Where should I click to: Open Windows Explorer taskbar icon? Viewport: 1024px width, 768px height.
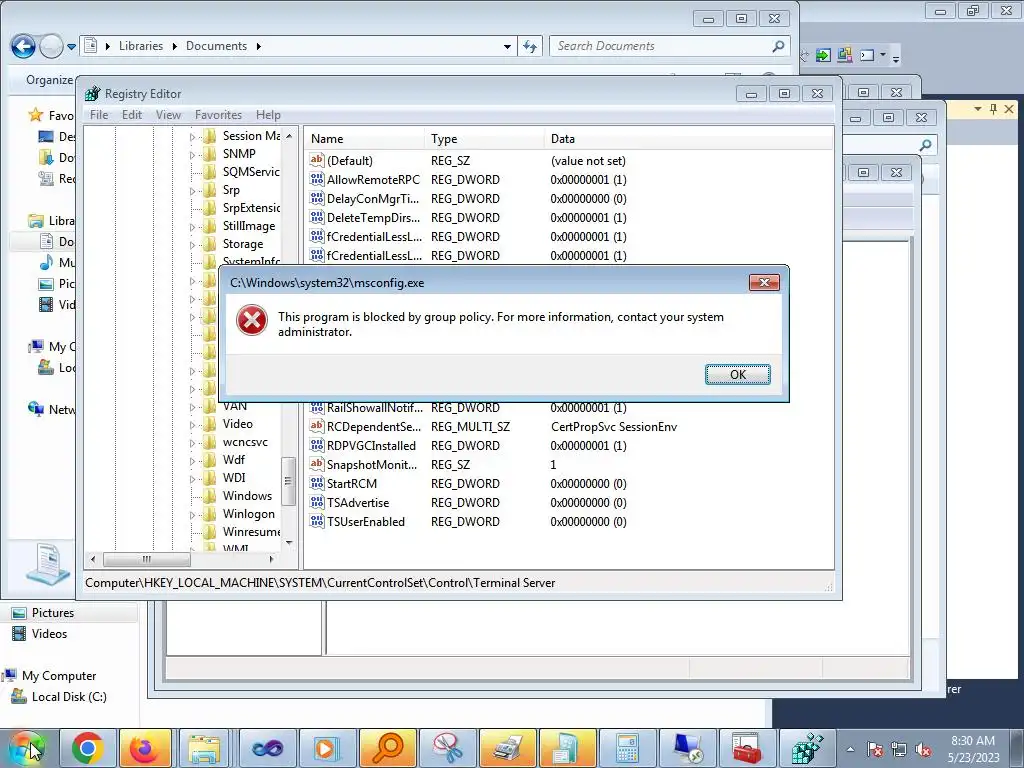(x=204, y=748)
